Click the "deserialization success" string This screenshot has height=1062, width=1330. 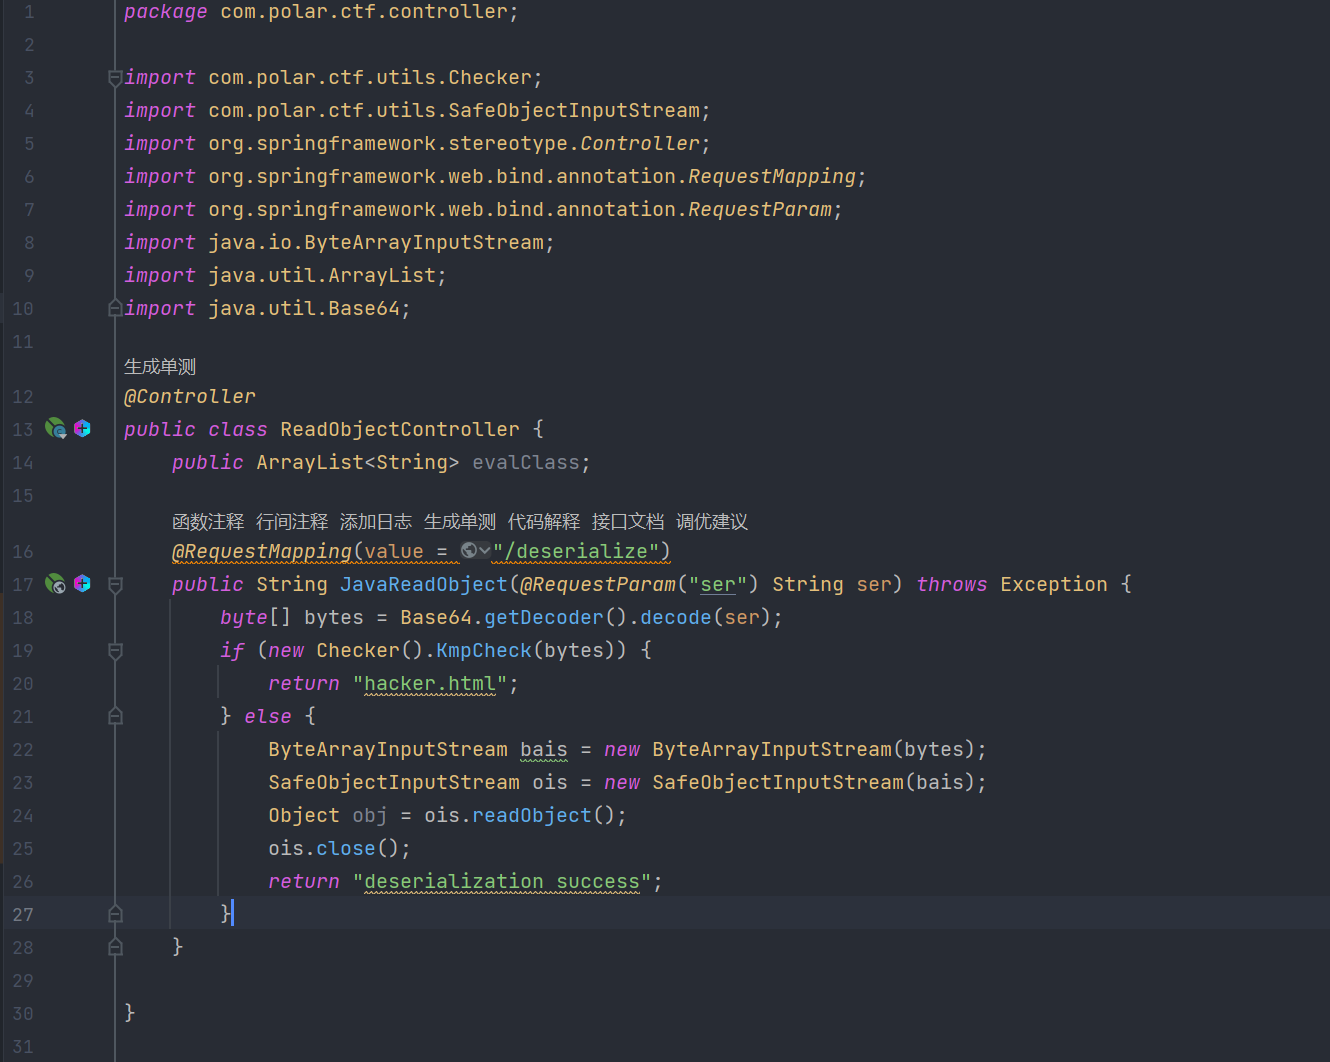coord(502,881)
